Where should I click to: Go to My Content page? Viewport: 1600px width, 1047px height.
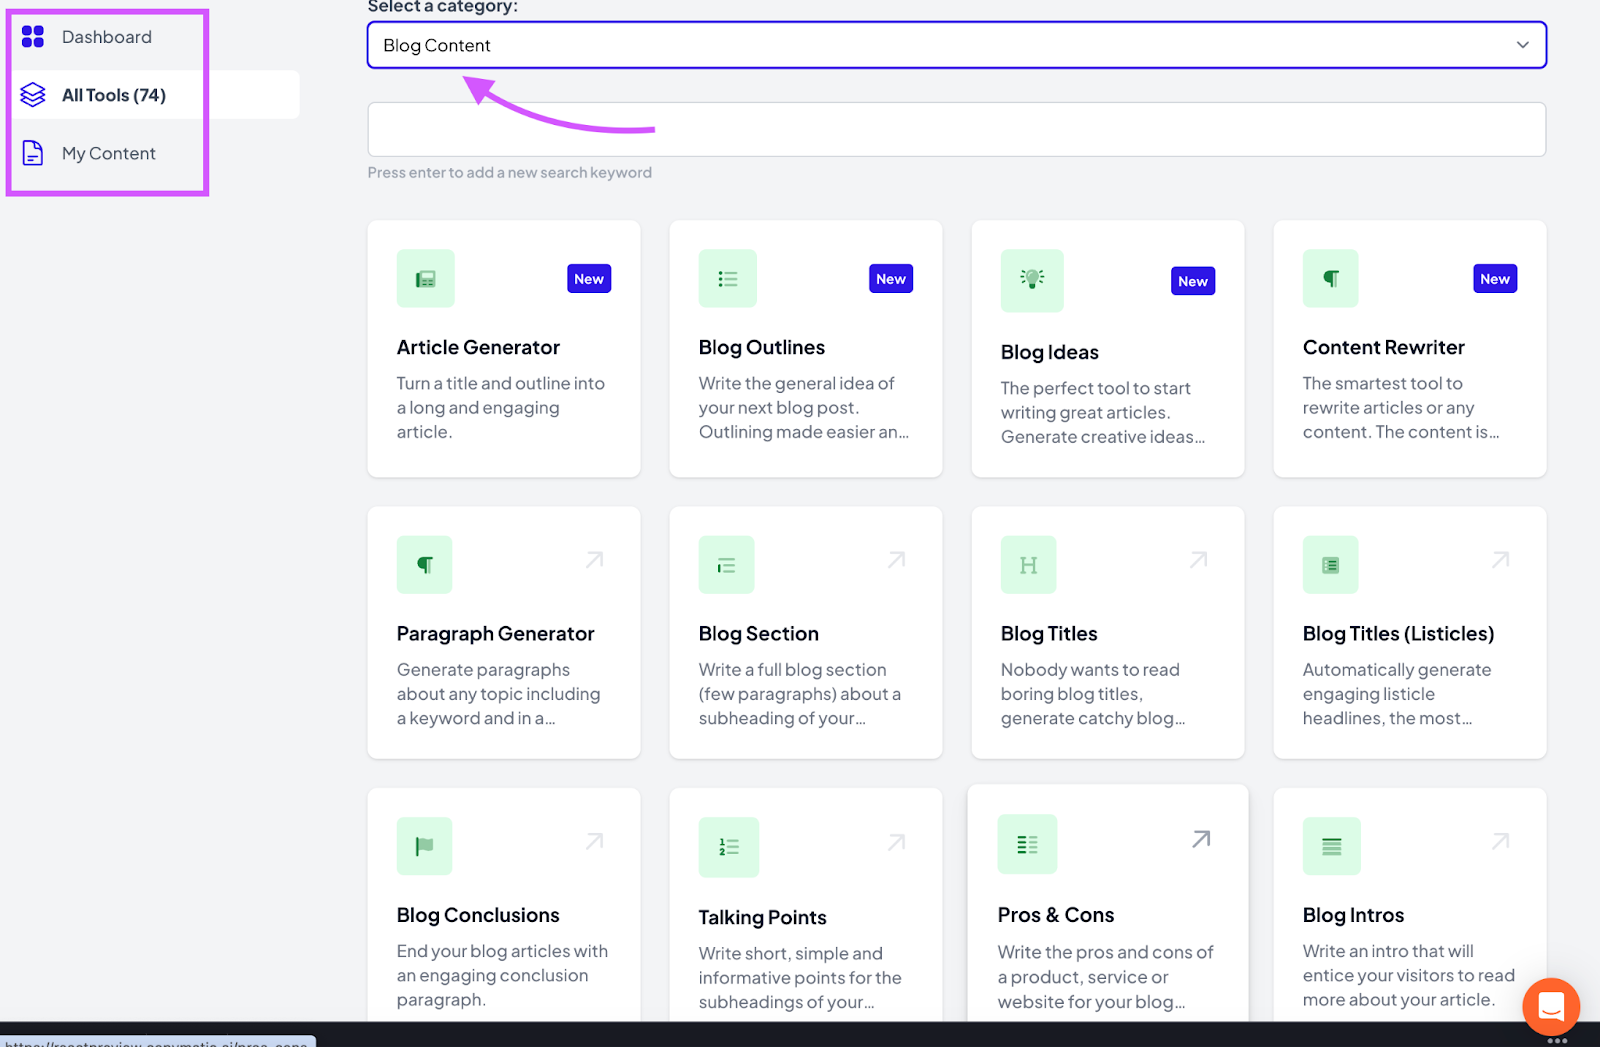point(108,153)
